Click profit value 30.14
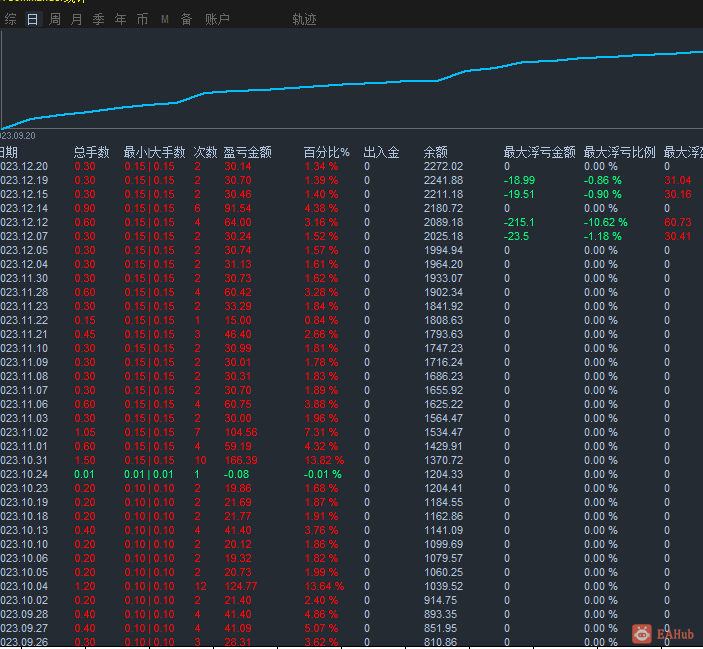The height and width of the screenshot is (649, 703). (x=238, y=166)
